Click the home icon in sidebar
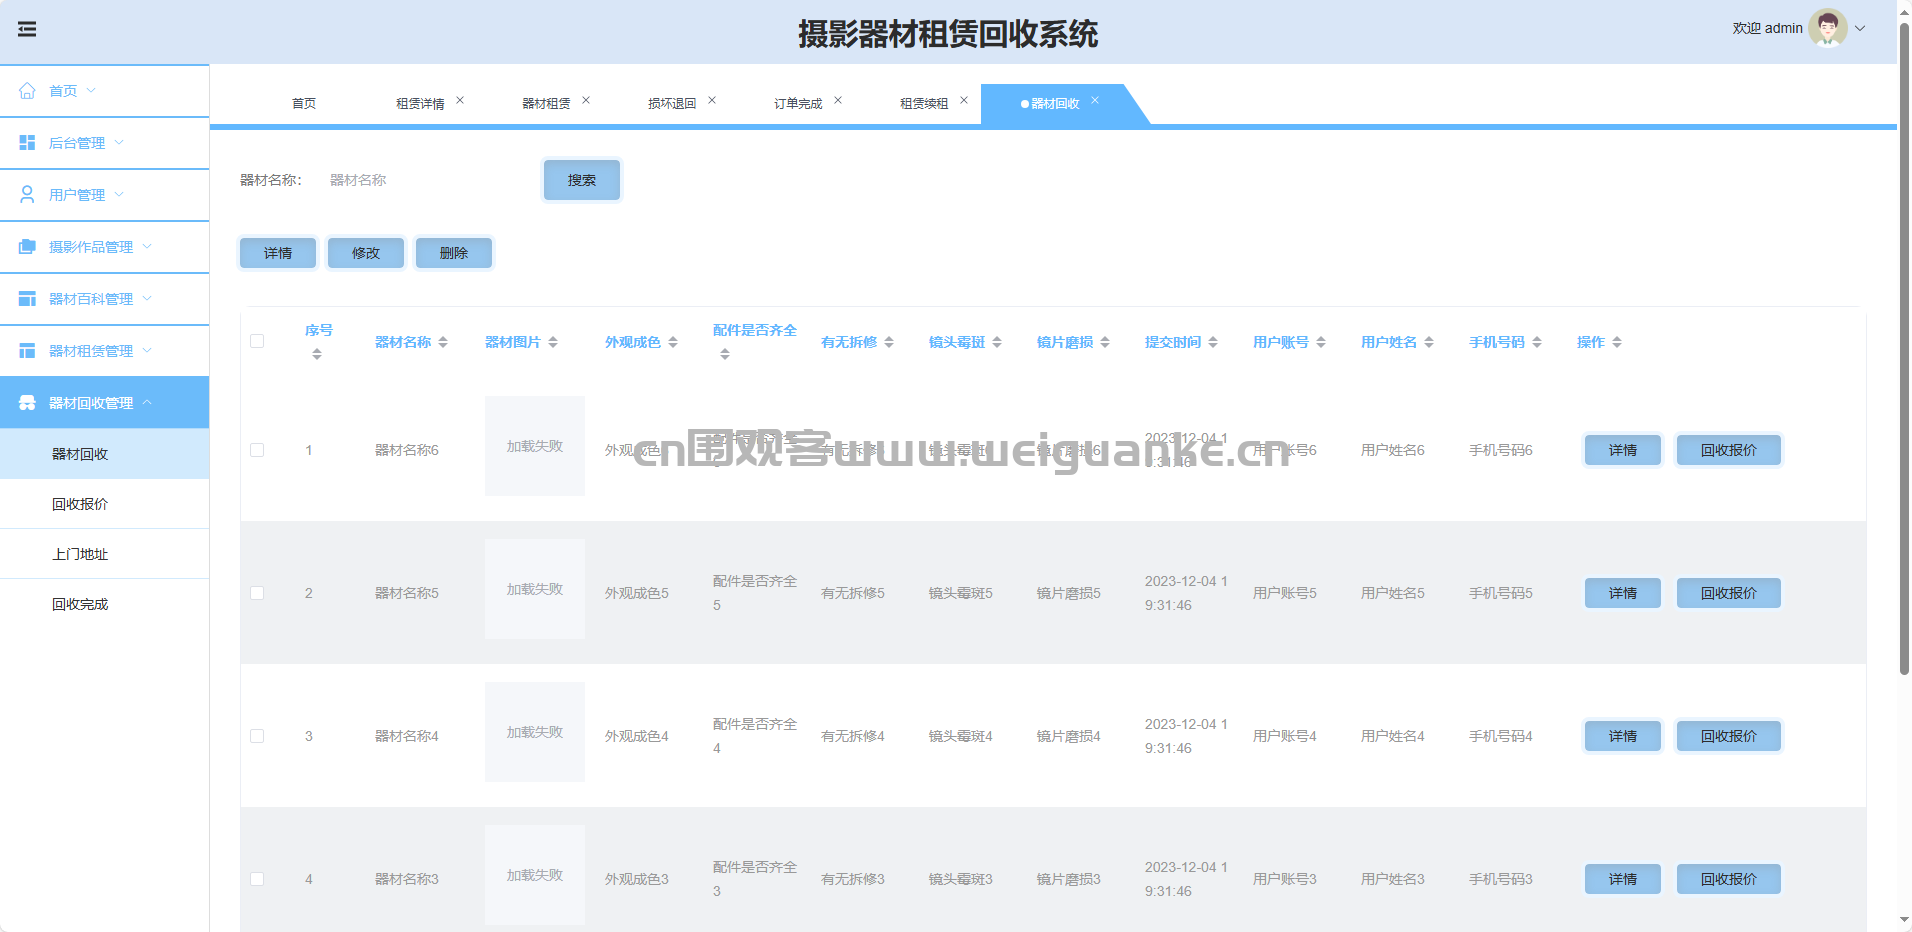Screen dimensions: 1912x932 point(27,91)
